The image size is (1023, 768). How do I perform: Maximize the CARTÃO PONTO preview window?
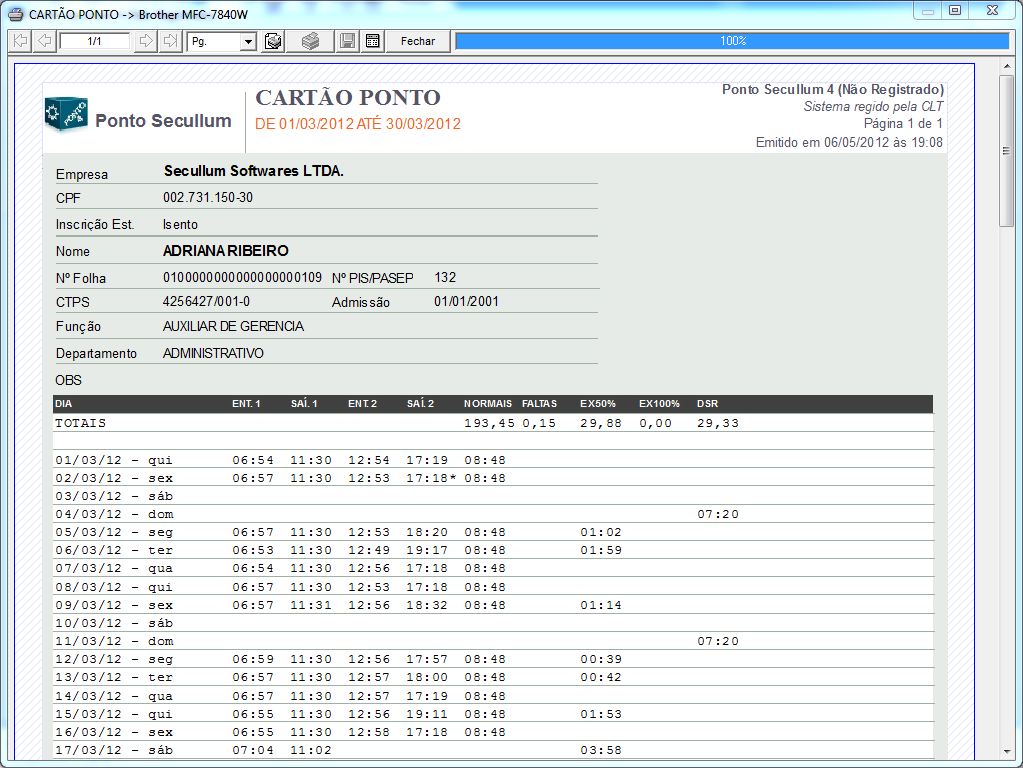955,10
